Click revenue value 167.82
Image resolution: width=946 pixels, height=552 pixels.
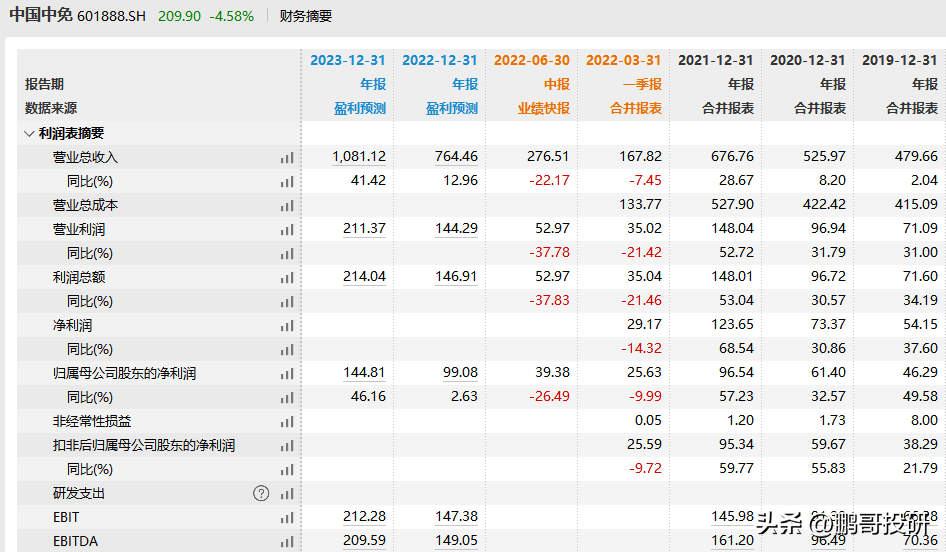640,157
